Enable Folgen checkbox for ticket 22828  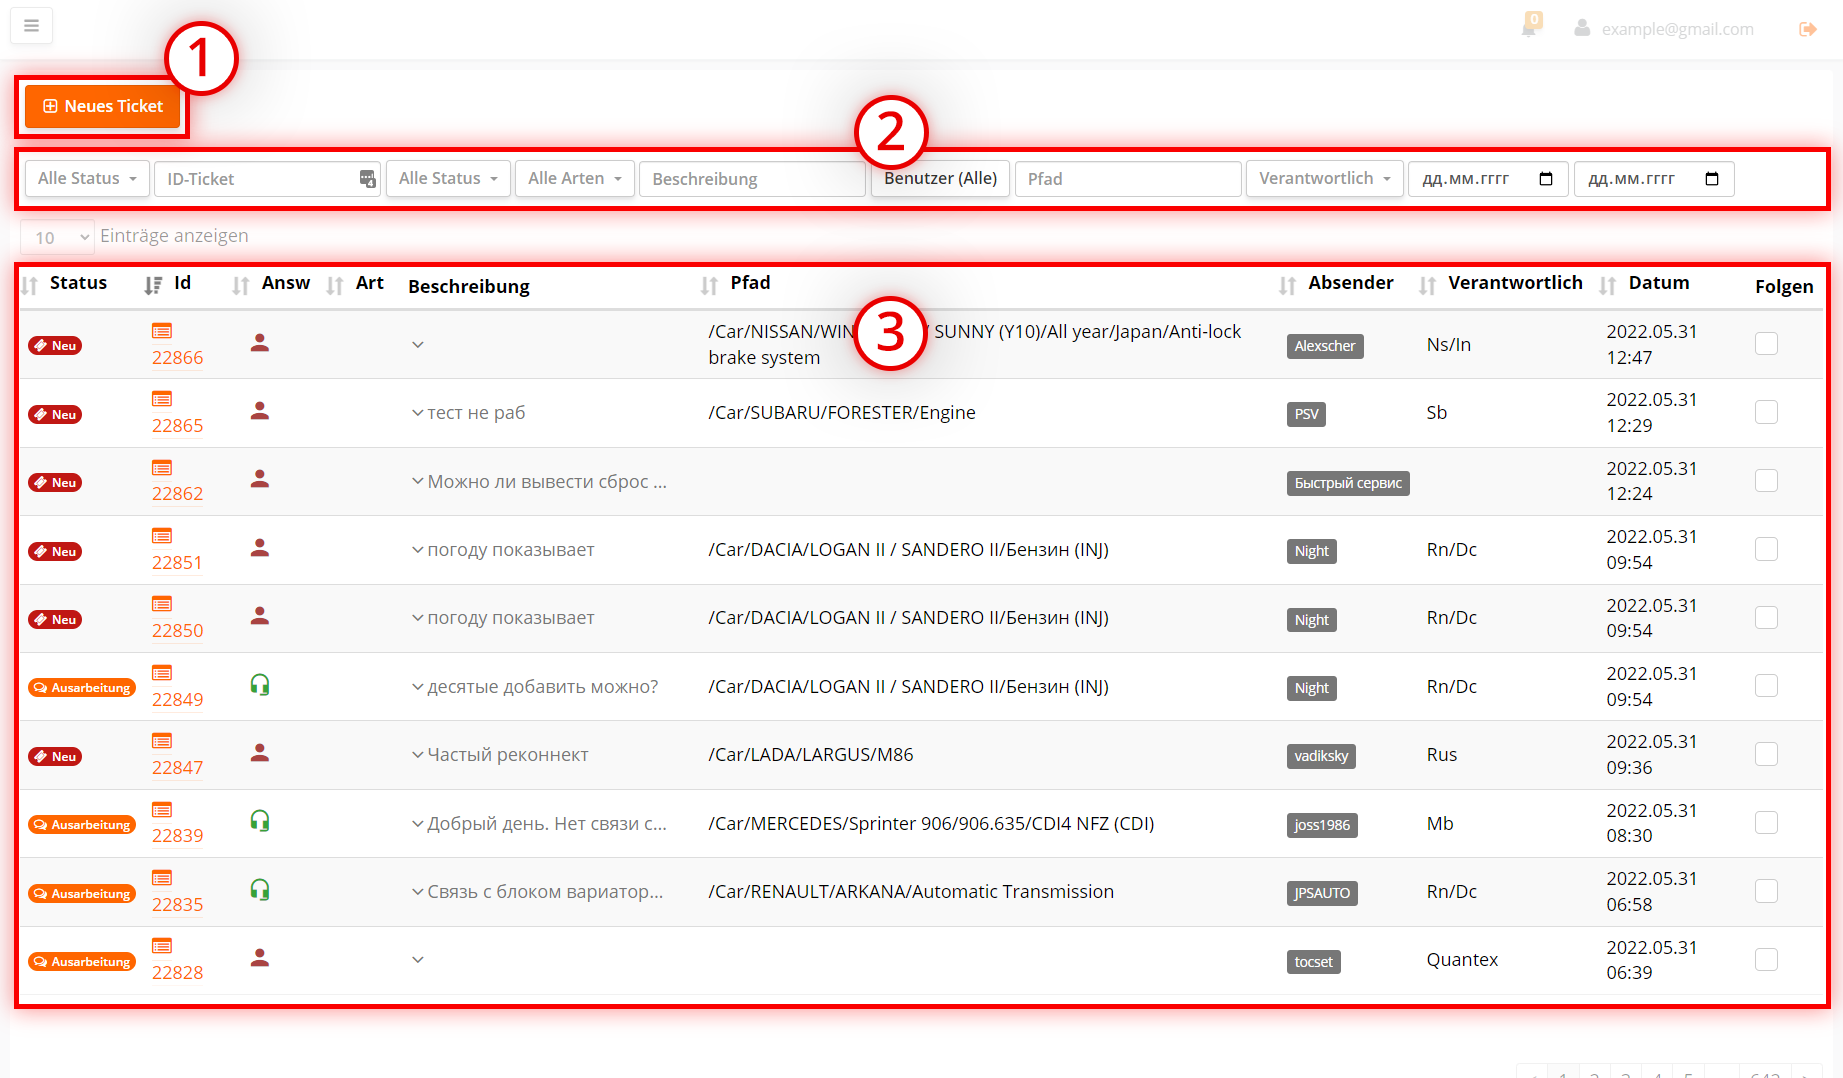[1766, 960]
